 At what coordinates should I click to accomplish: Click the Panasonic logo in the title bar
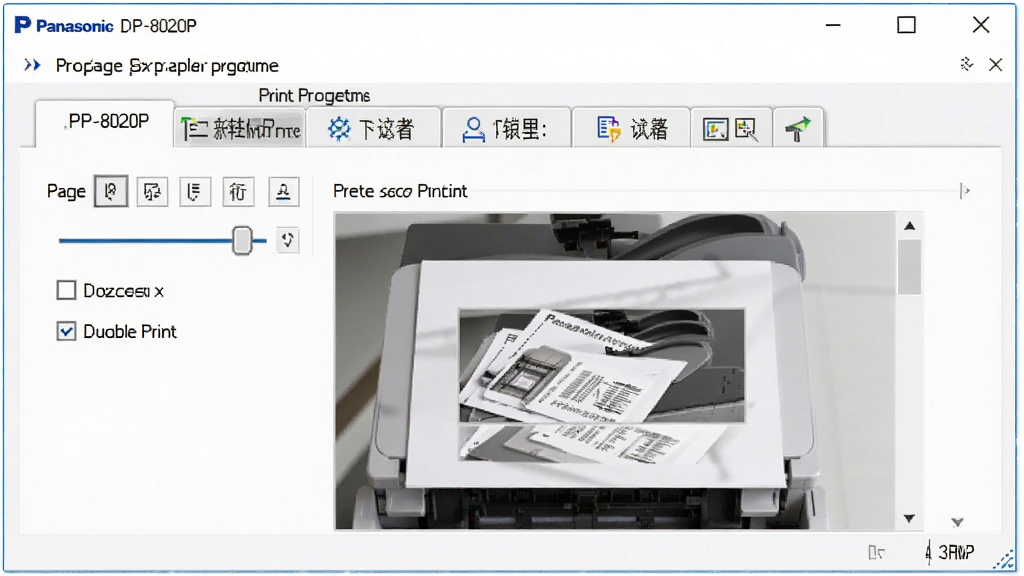[x=63, y=25]
